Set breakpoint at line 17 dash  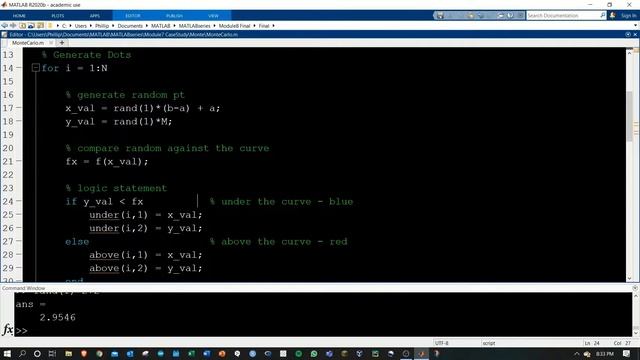pos(19,108)
